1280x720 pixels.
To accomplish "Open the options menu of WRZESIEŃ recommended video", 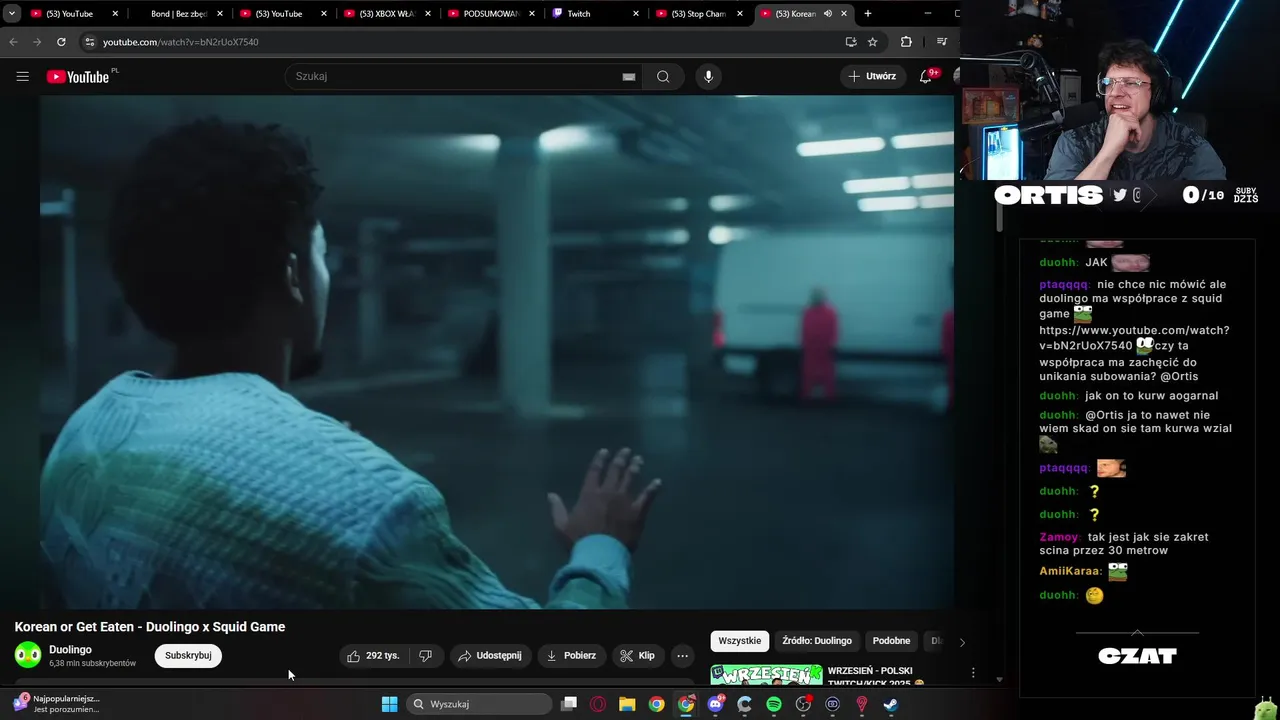I will pos(973,673).
